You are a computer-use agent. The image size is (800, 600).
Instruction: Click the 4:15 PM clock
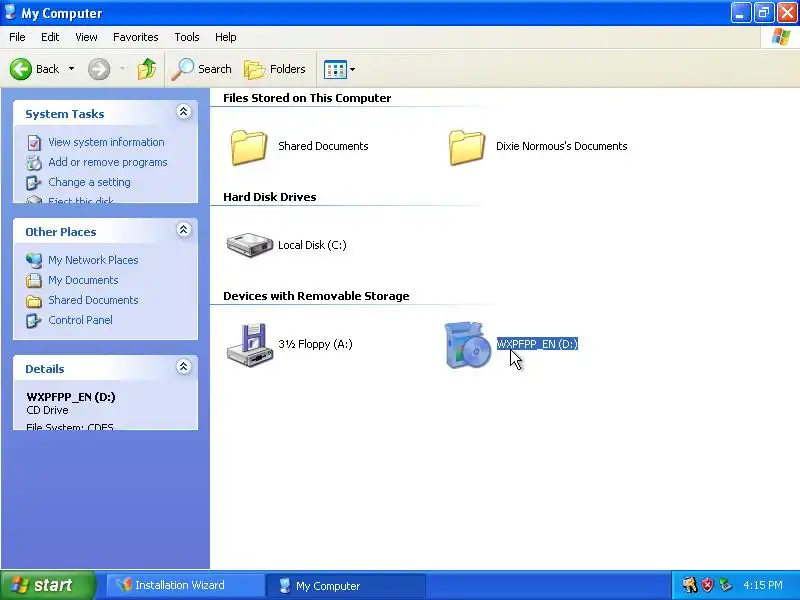click(763, 585)
